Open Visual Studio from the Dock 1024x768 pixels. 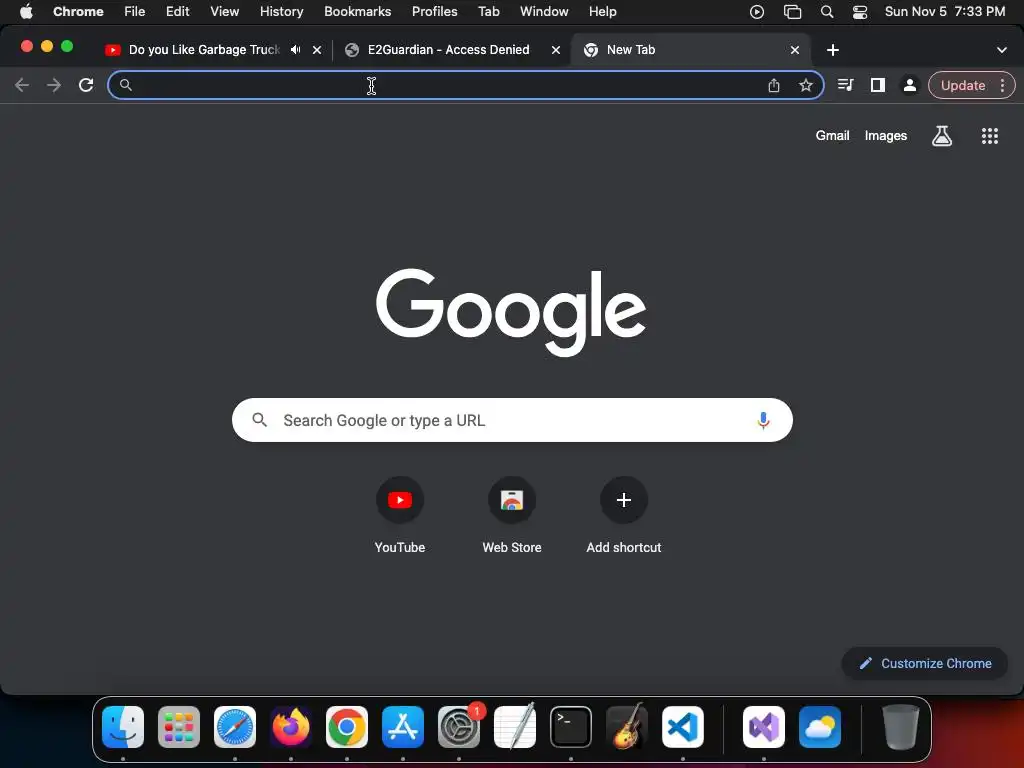[x=764, y=727]
